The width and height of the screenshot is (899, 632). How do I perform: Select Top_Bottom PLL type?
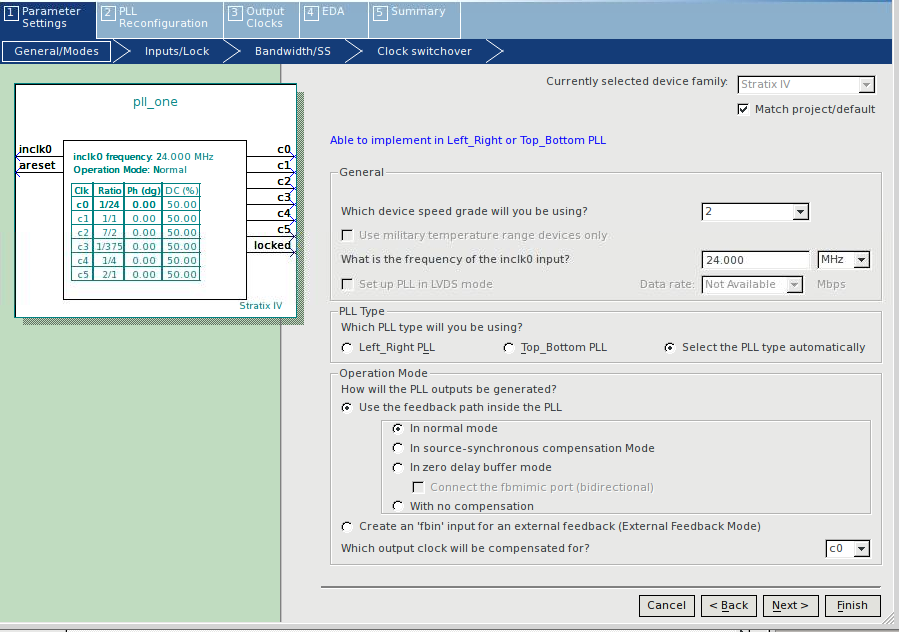509,348
